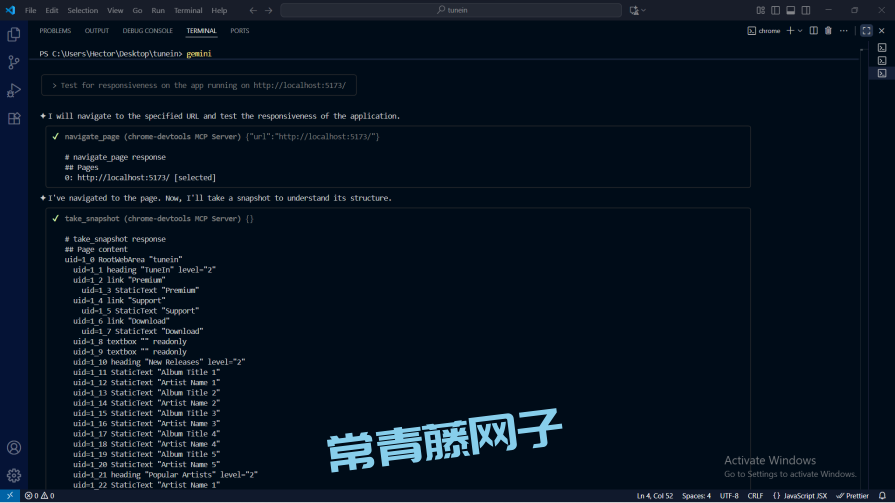The width and height of the screenshot is (895, 503).
Task: Open the Copilot chat dropdown in title bar
Action: [643, 10]
